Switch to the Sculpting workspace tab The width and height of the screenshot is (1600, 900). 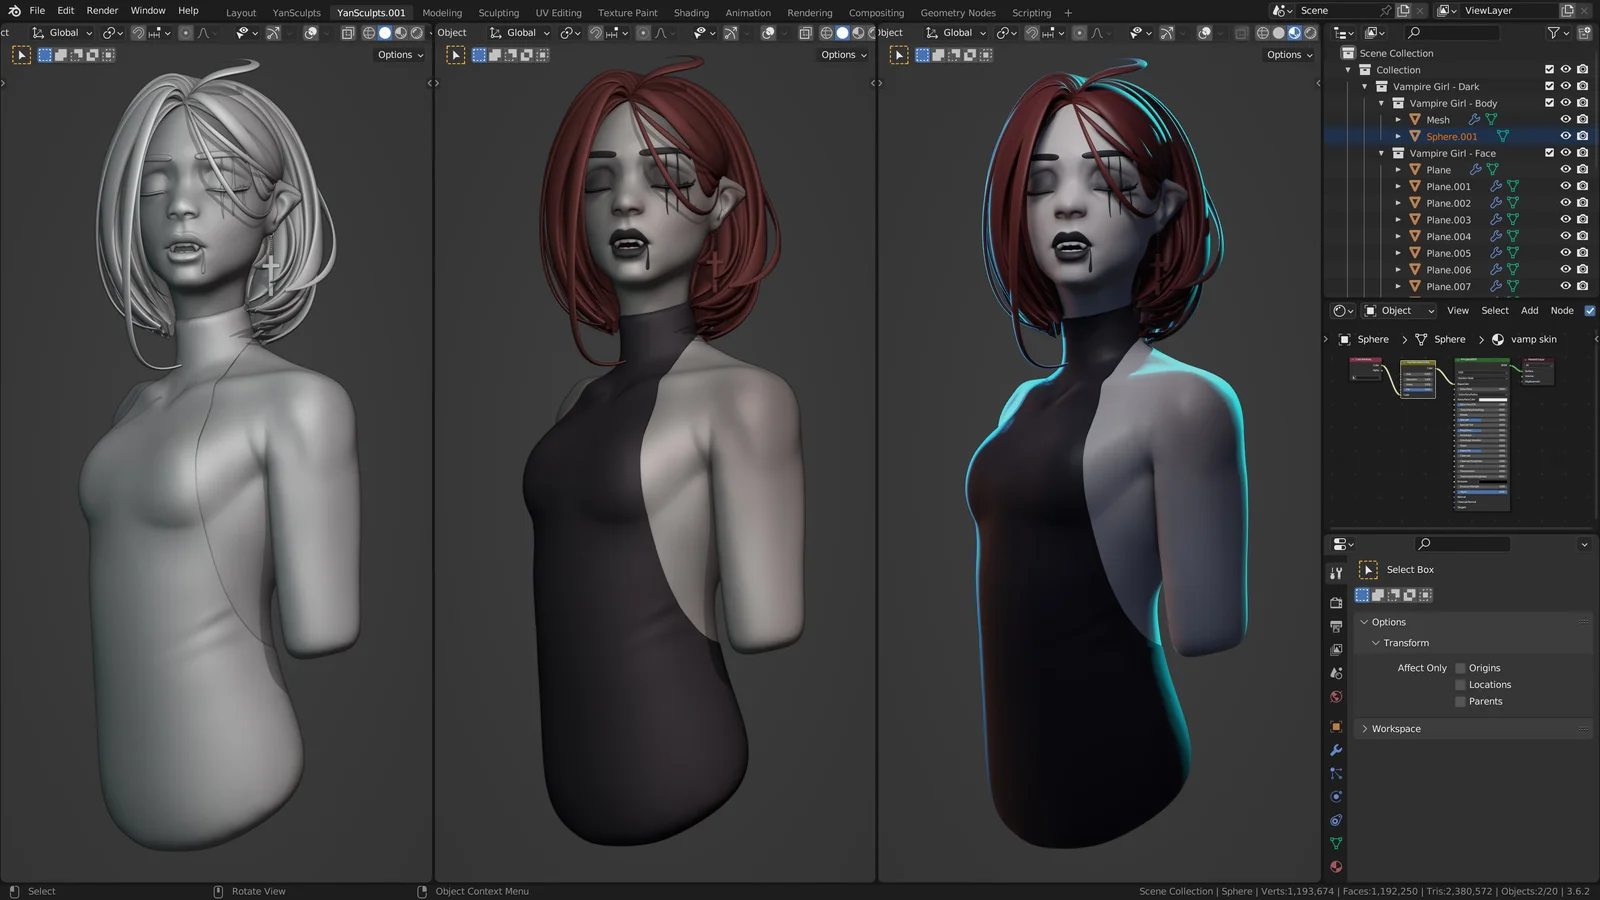(x=499, y=13)
